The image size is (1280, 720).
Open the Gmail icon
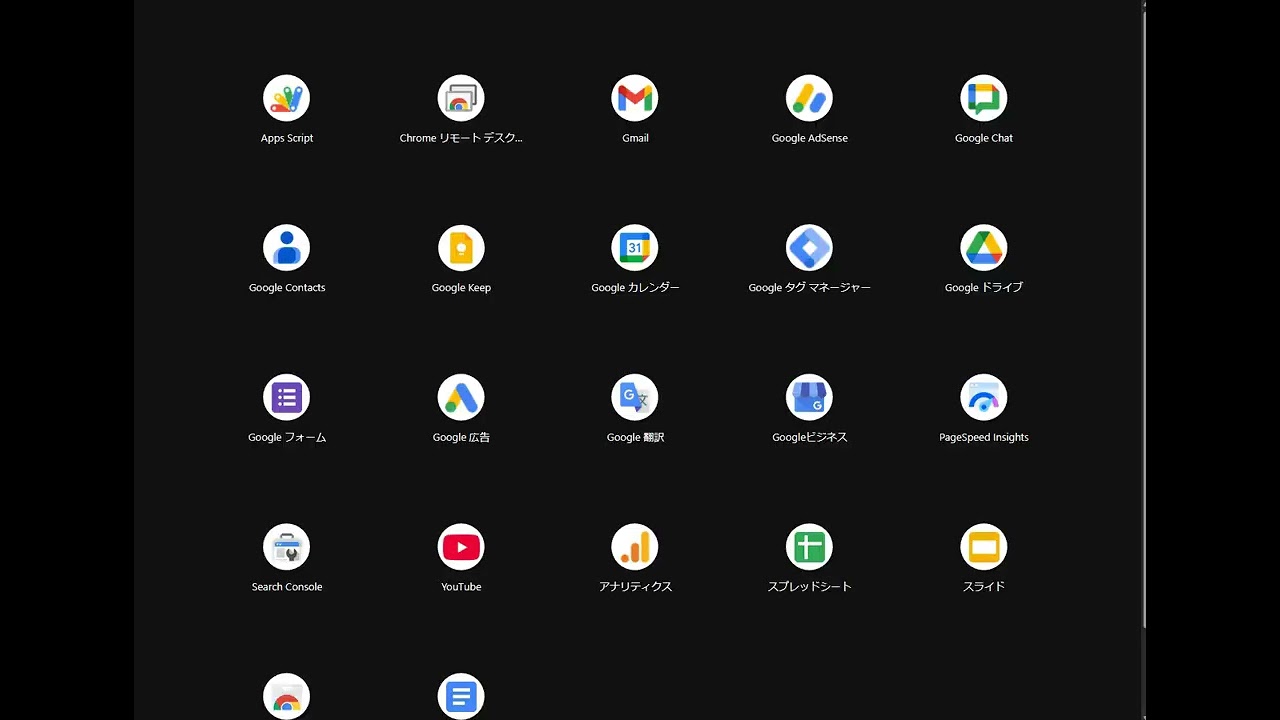point(635,98)
